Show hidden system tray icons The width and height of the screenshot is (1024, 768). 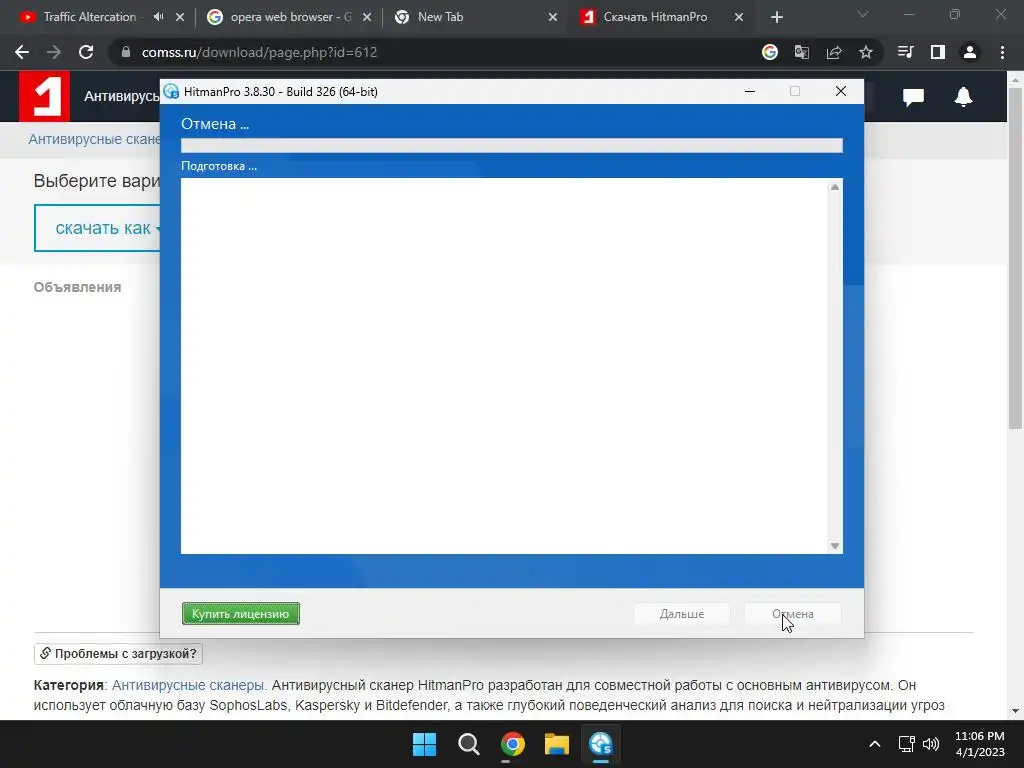coord(875,744)
